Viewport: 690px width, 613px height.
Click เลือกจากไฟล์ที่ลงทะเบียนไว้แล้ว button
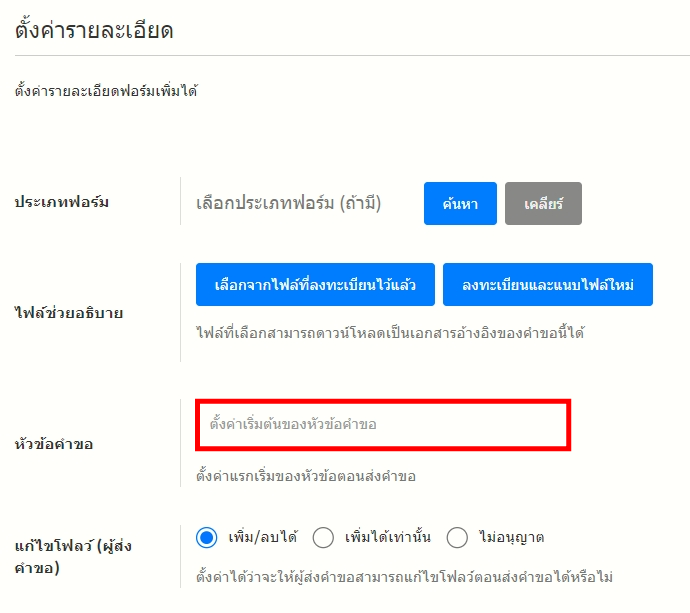(x=314, y=285)
